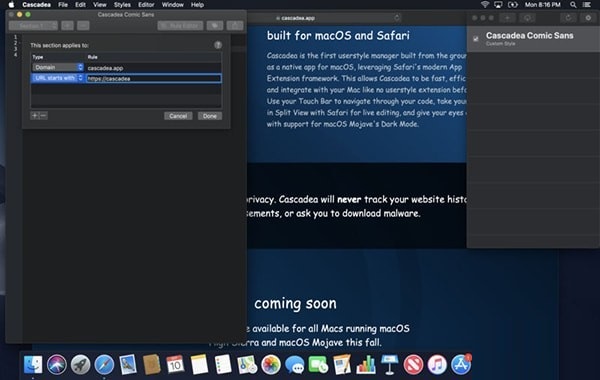This screenshot has width=600, height=380.
Task: Click the Rule Editor toolbar button
Action: click(180, 26)
